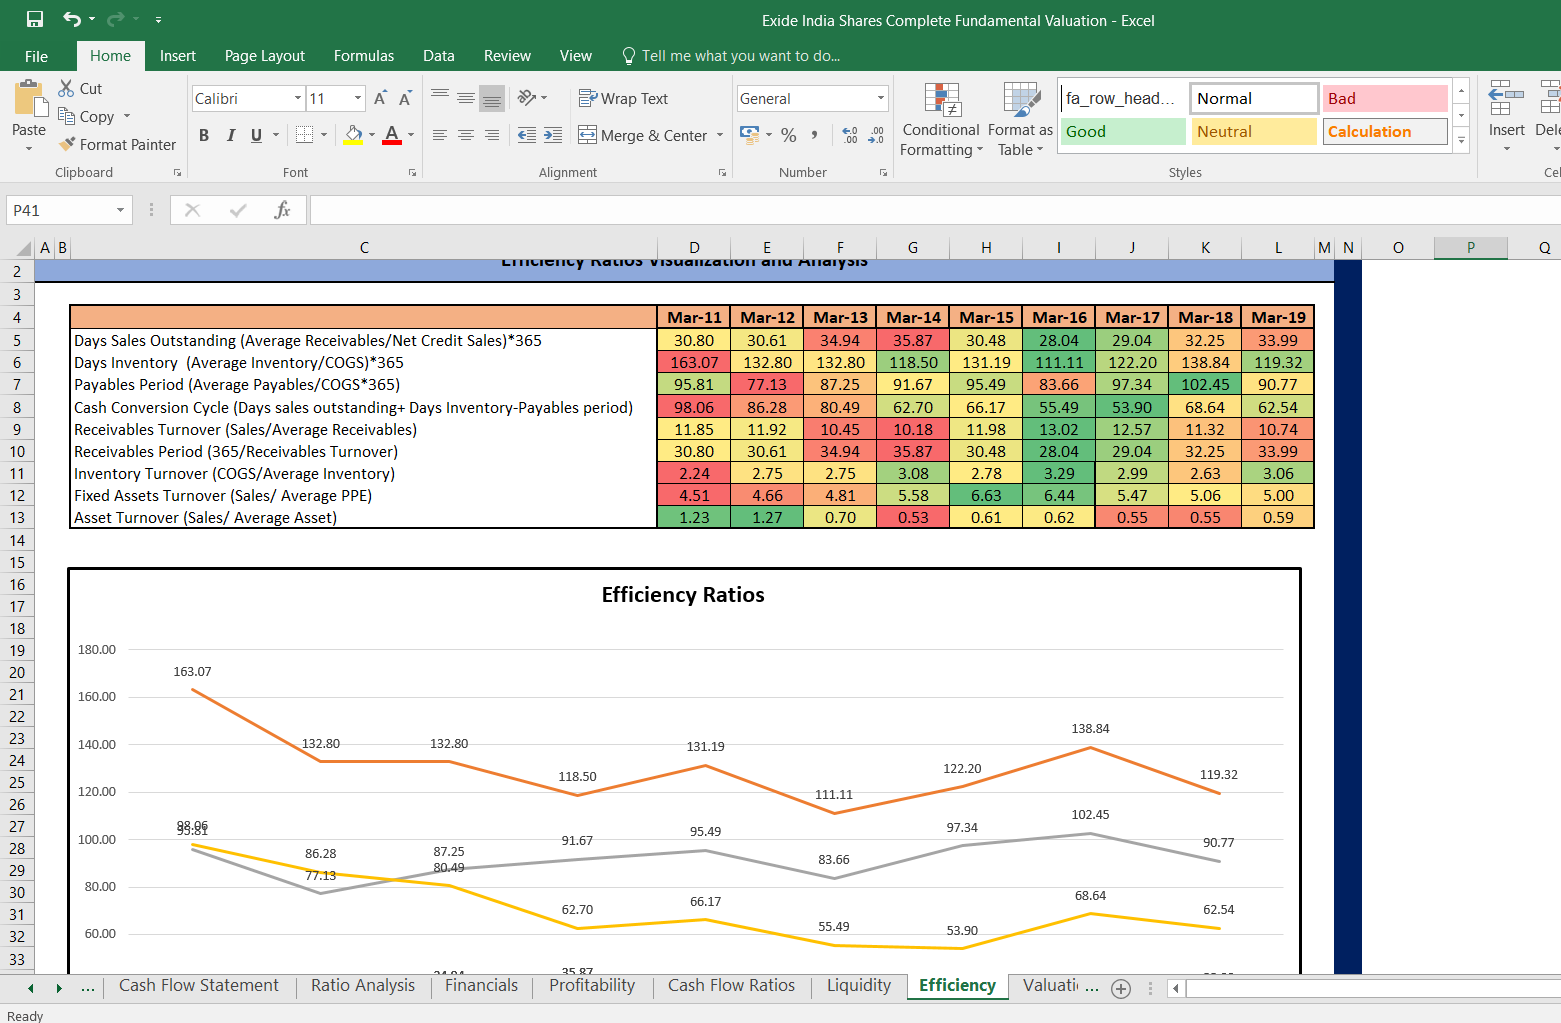1561x1023 pixels.
Task: Apply cell Borders icon
Action: tap(305, 135)
